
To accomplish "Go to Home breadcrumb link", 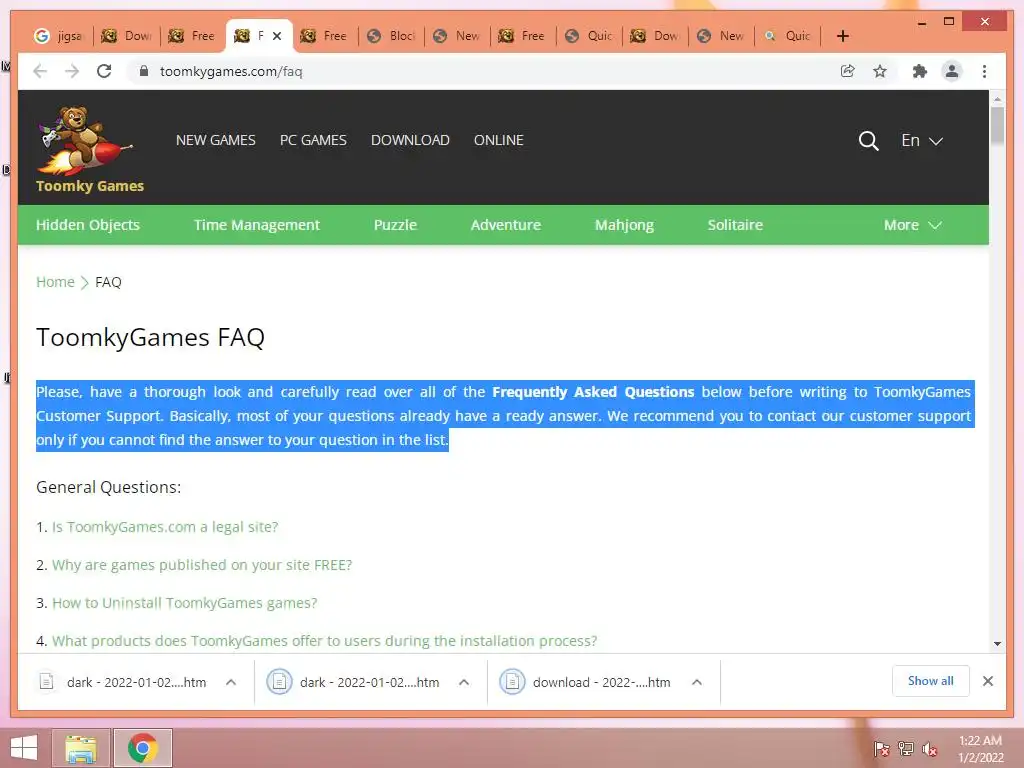I will 55,282.
